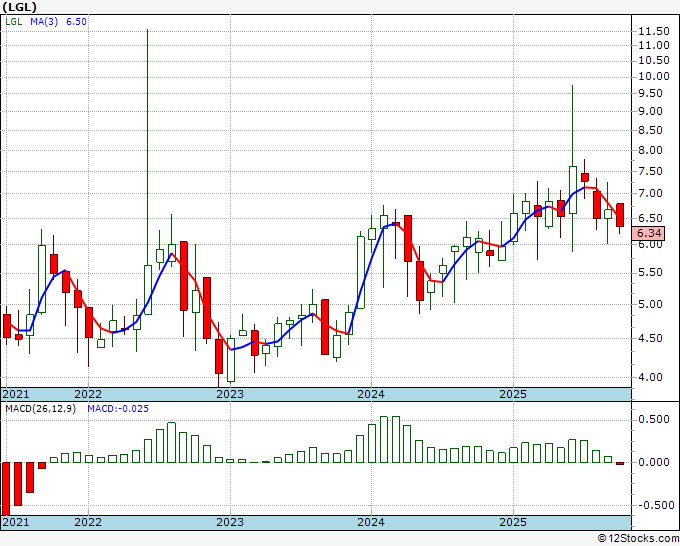Click the 10.00 price axis label
This screenshot has width=680, height=546.
point(654,76)
